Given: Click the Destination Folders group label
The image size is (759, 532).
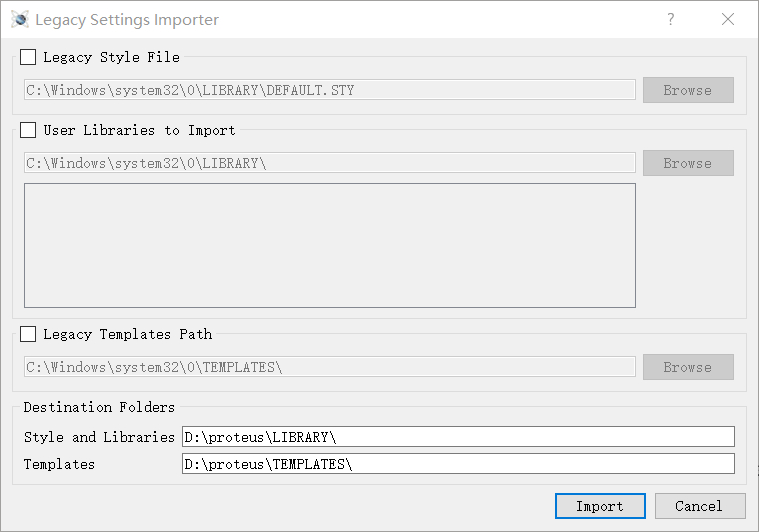Looking at the screenshot, I should pos(99,407).
